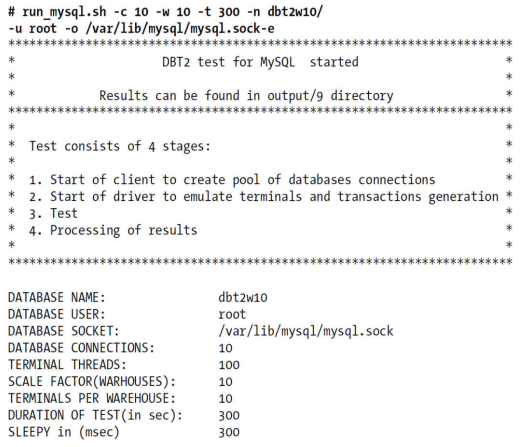
Task: Click the SLEEPY in (msec) label
Action: 64,432
